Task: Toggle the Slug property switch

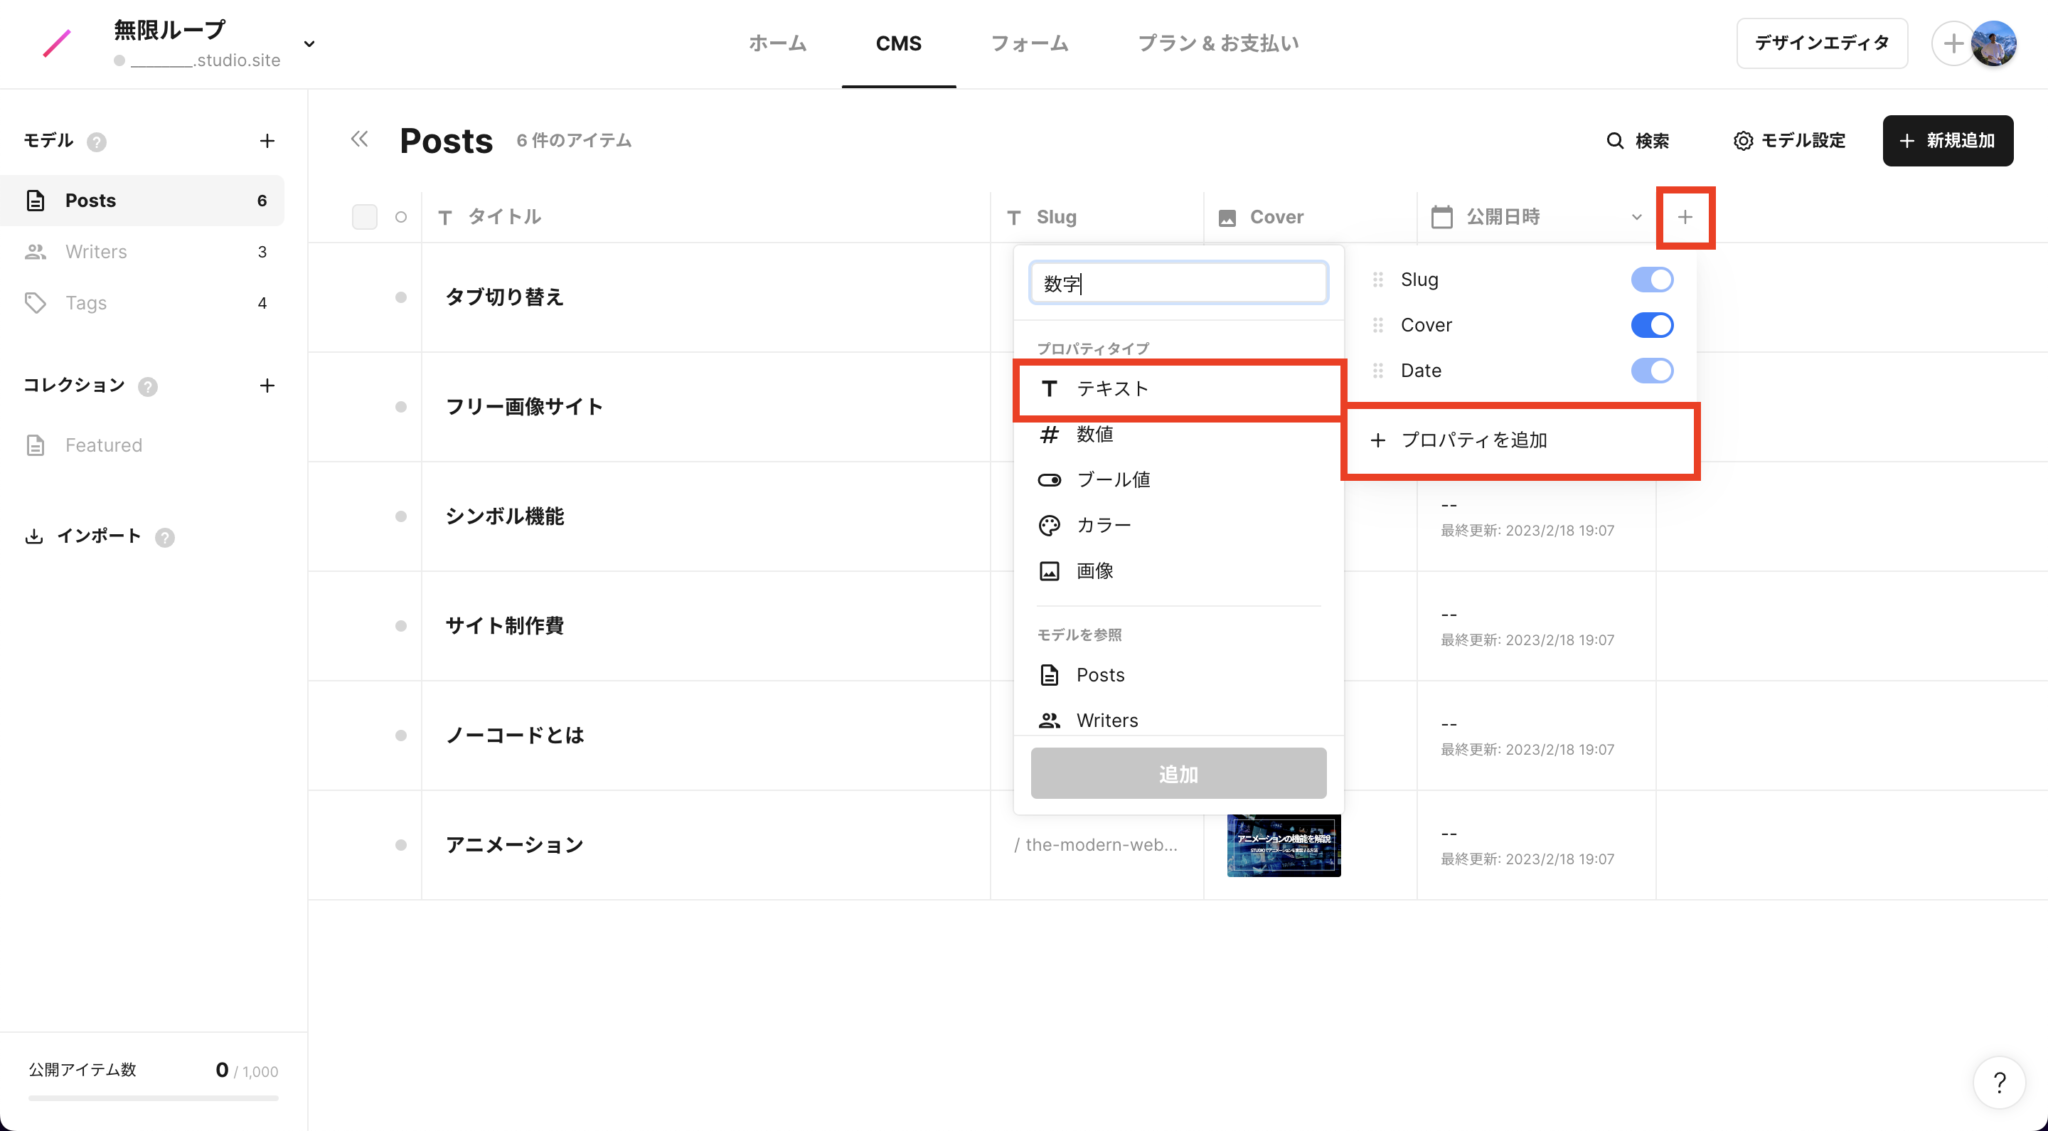Action: pos(1651,280)
